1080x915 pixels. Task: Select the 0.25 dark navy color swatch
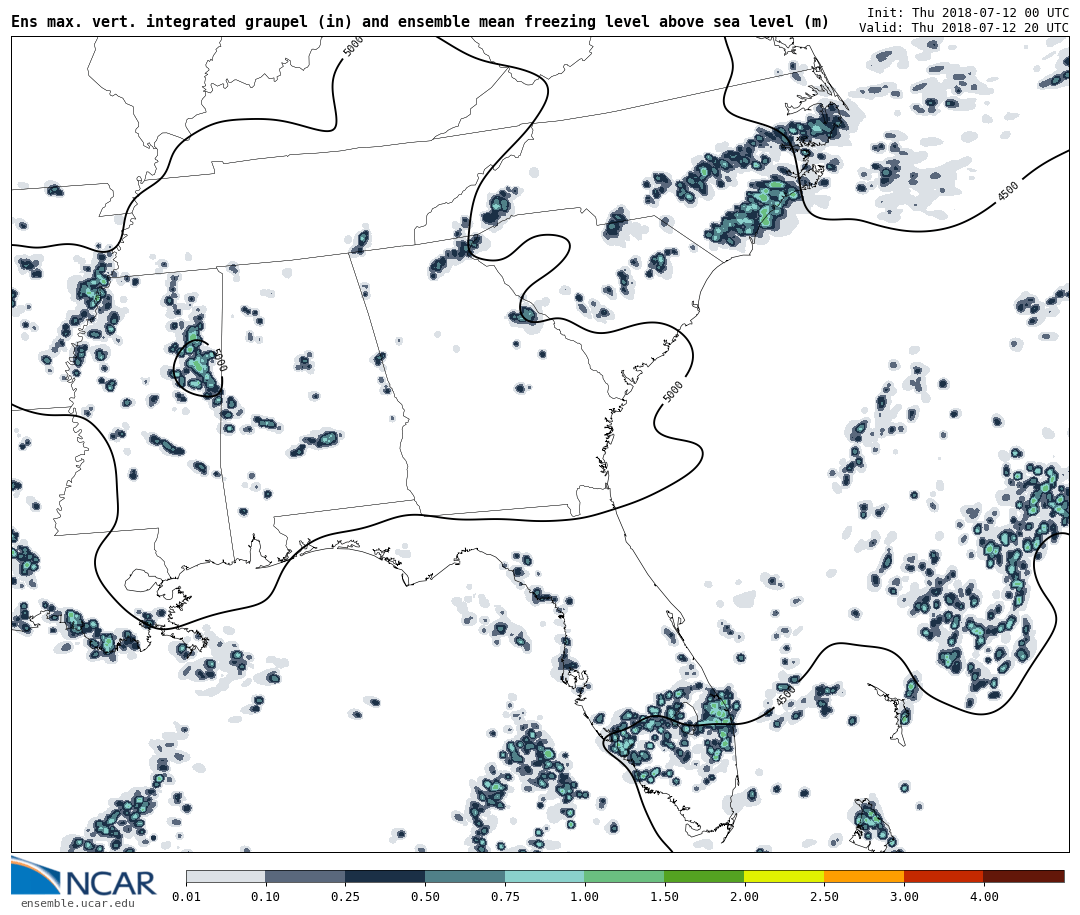click(x=385, y=877)
